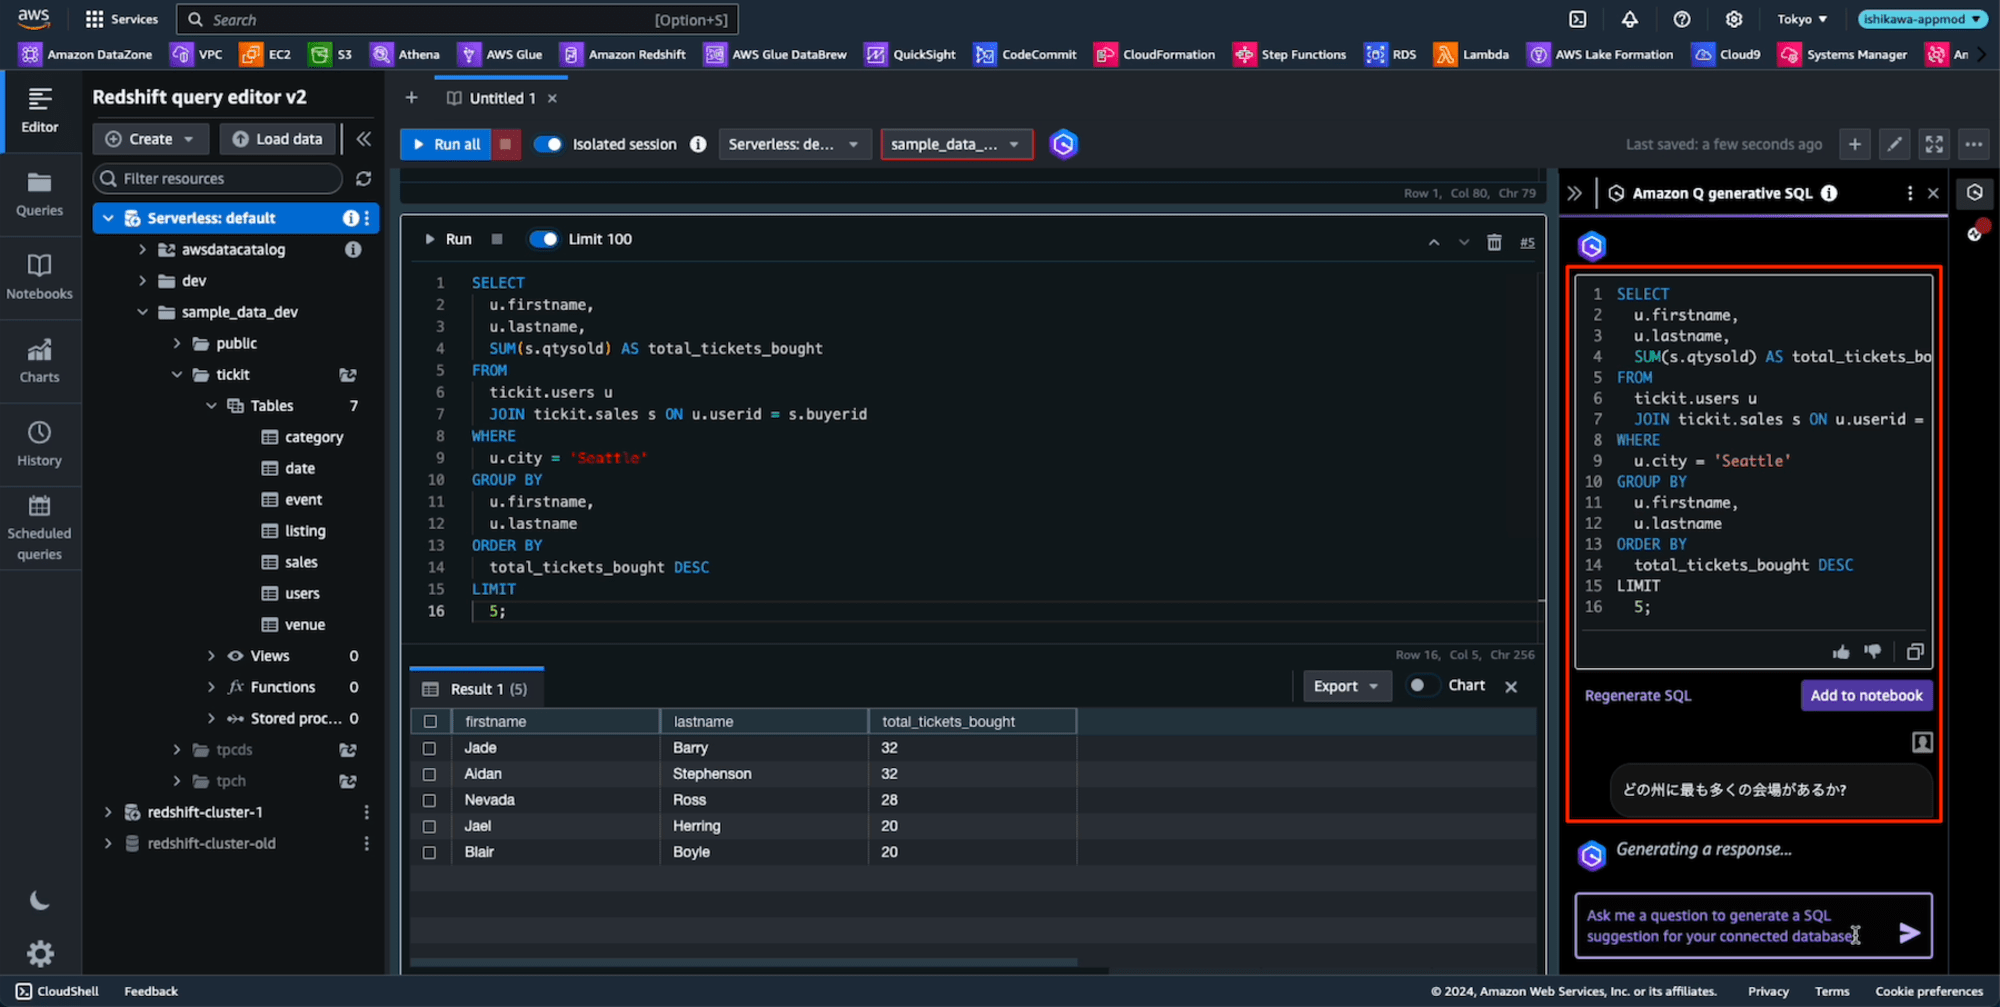Check the Jade Barry row
This screenshot has width=2000, height=1007.
pos(429,748)
